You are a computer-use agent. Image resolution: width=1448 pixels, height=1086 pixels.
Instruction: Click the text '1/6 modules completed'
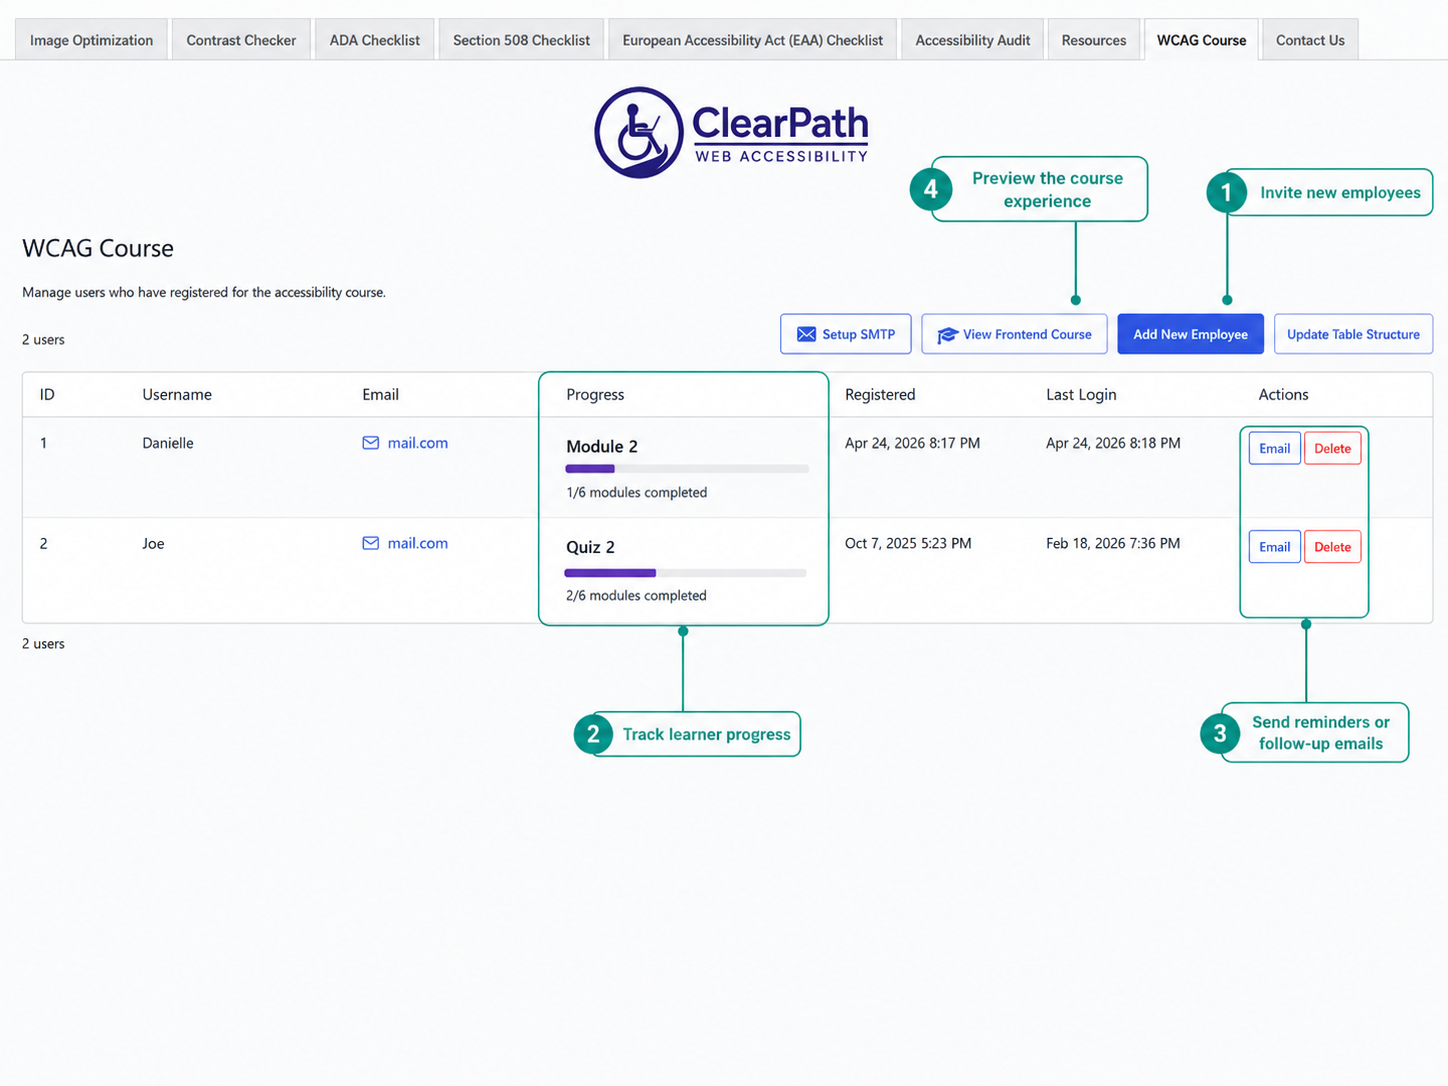point(636,492)
